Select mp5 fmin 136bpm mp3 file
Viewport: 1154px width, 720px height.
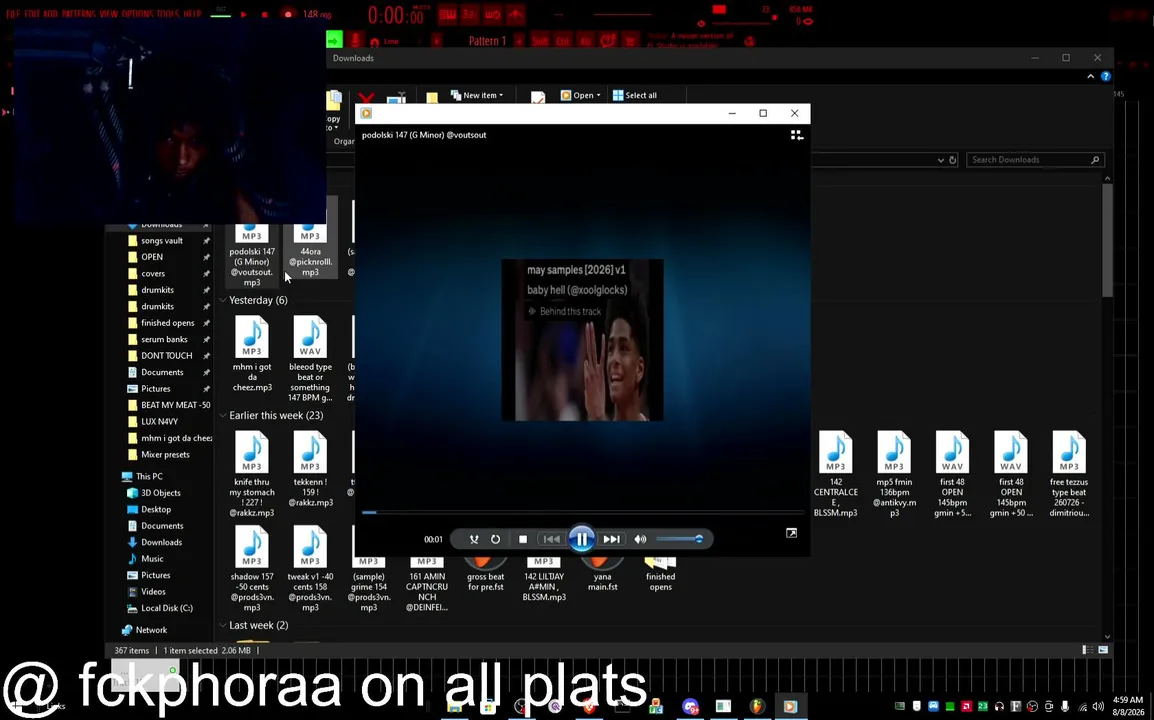[894, 473]
